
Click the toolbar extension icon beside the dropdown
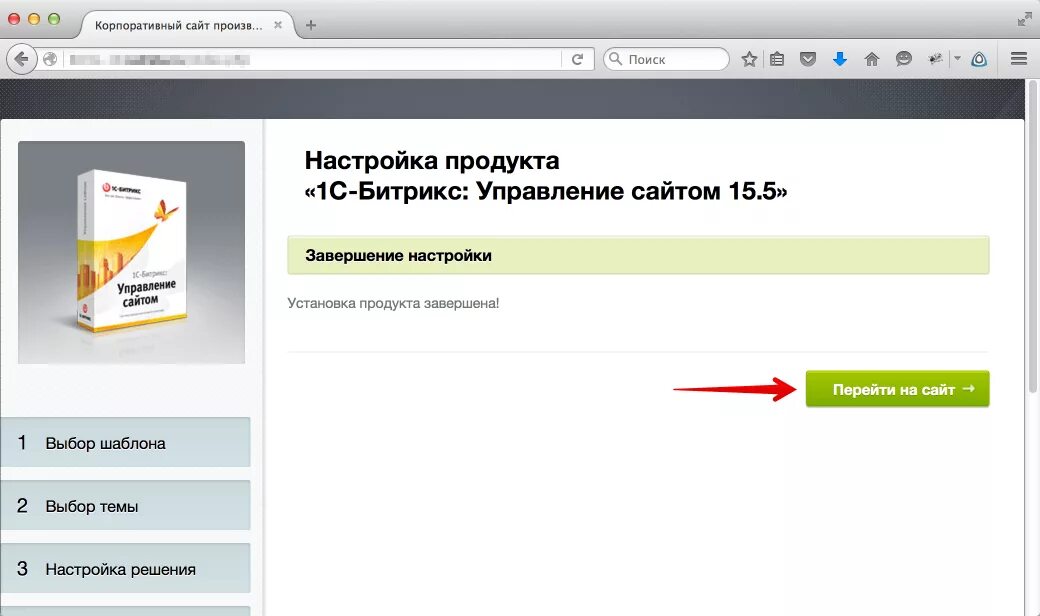[x=935, y=60]
